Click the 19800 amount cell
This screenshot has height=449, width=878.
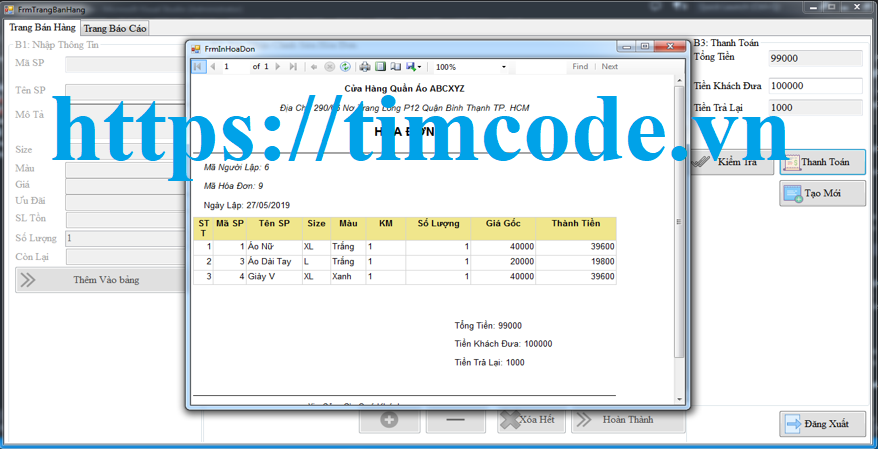click(x=576, y=262)
